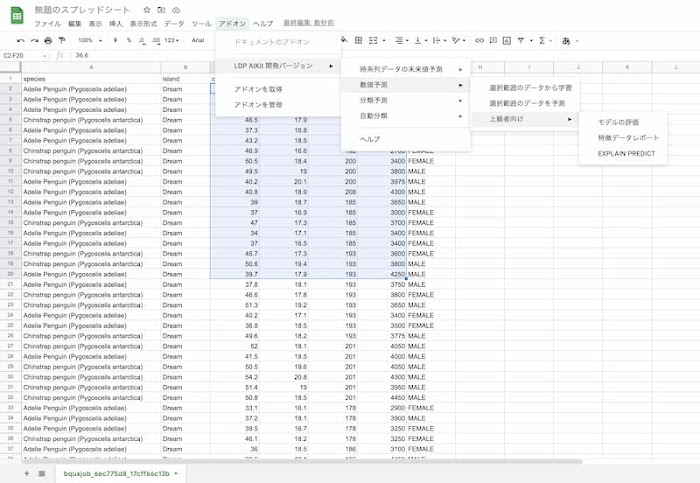Click the text wrapping icon
This screenshot has width=700, height=483.
tap(436, 41)
